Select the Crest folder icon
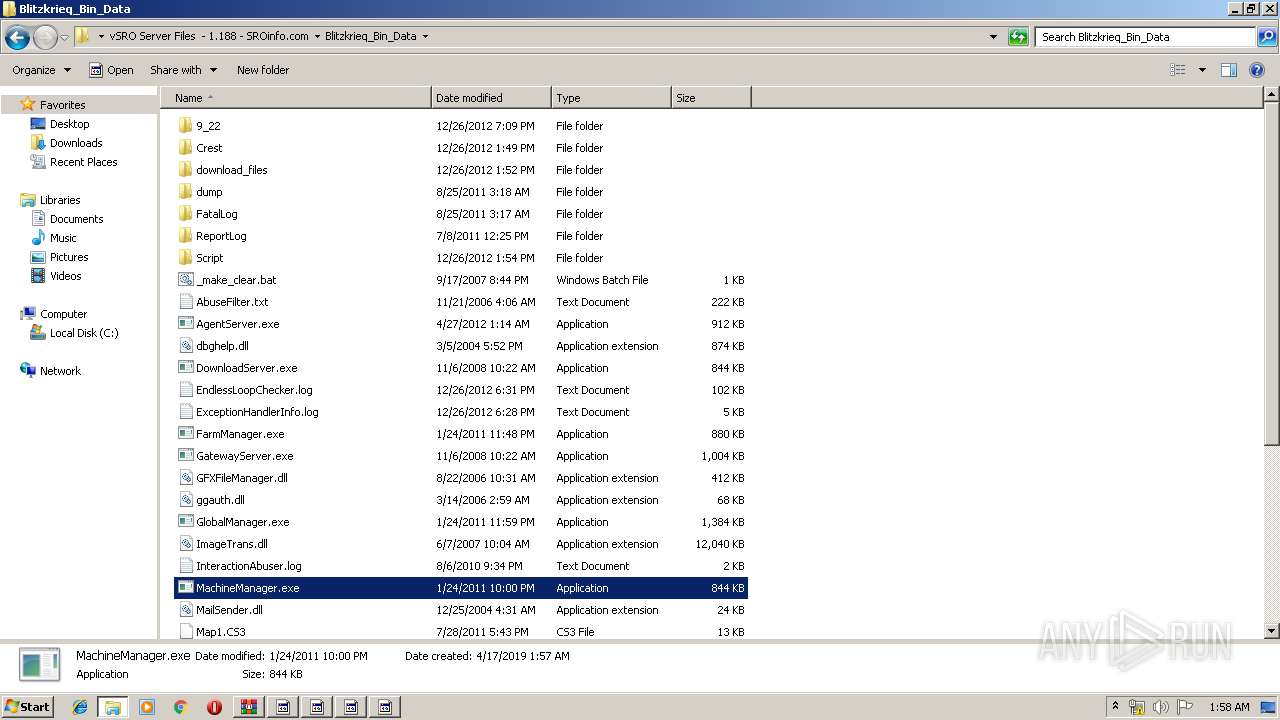This screenshot has width=1280, height=720. 185,148
